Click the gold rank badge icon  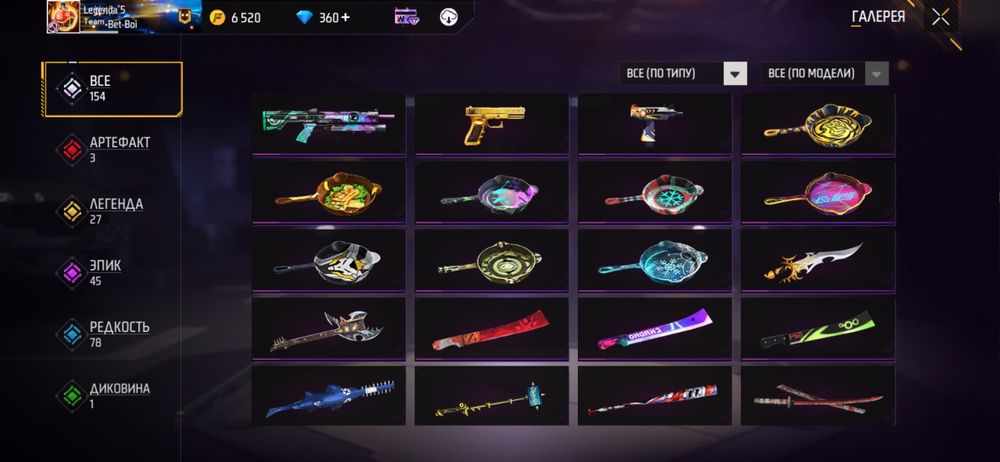184,17
